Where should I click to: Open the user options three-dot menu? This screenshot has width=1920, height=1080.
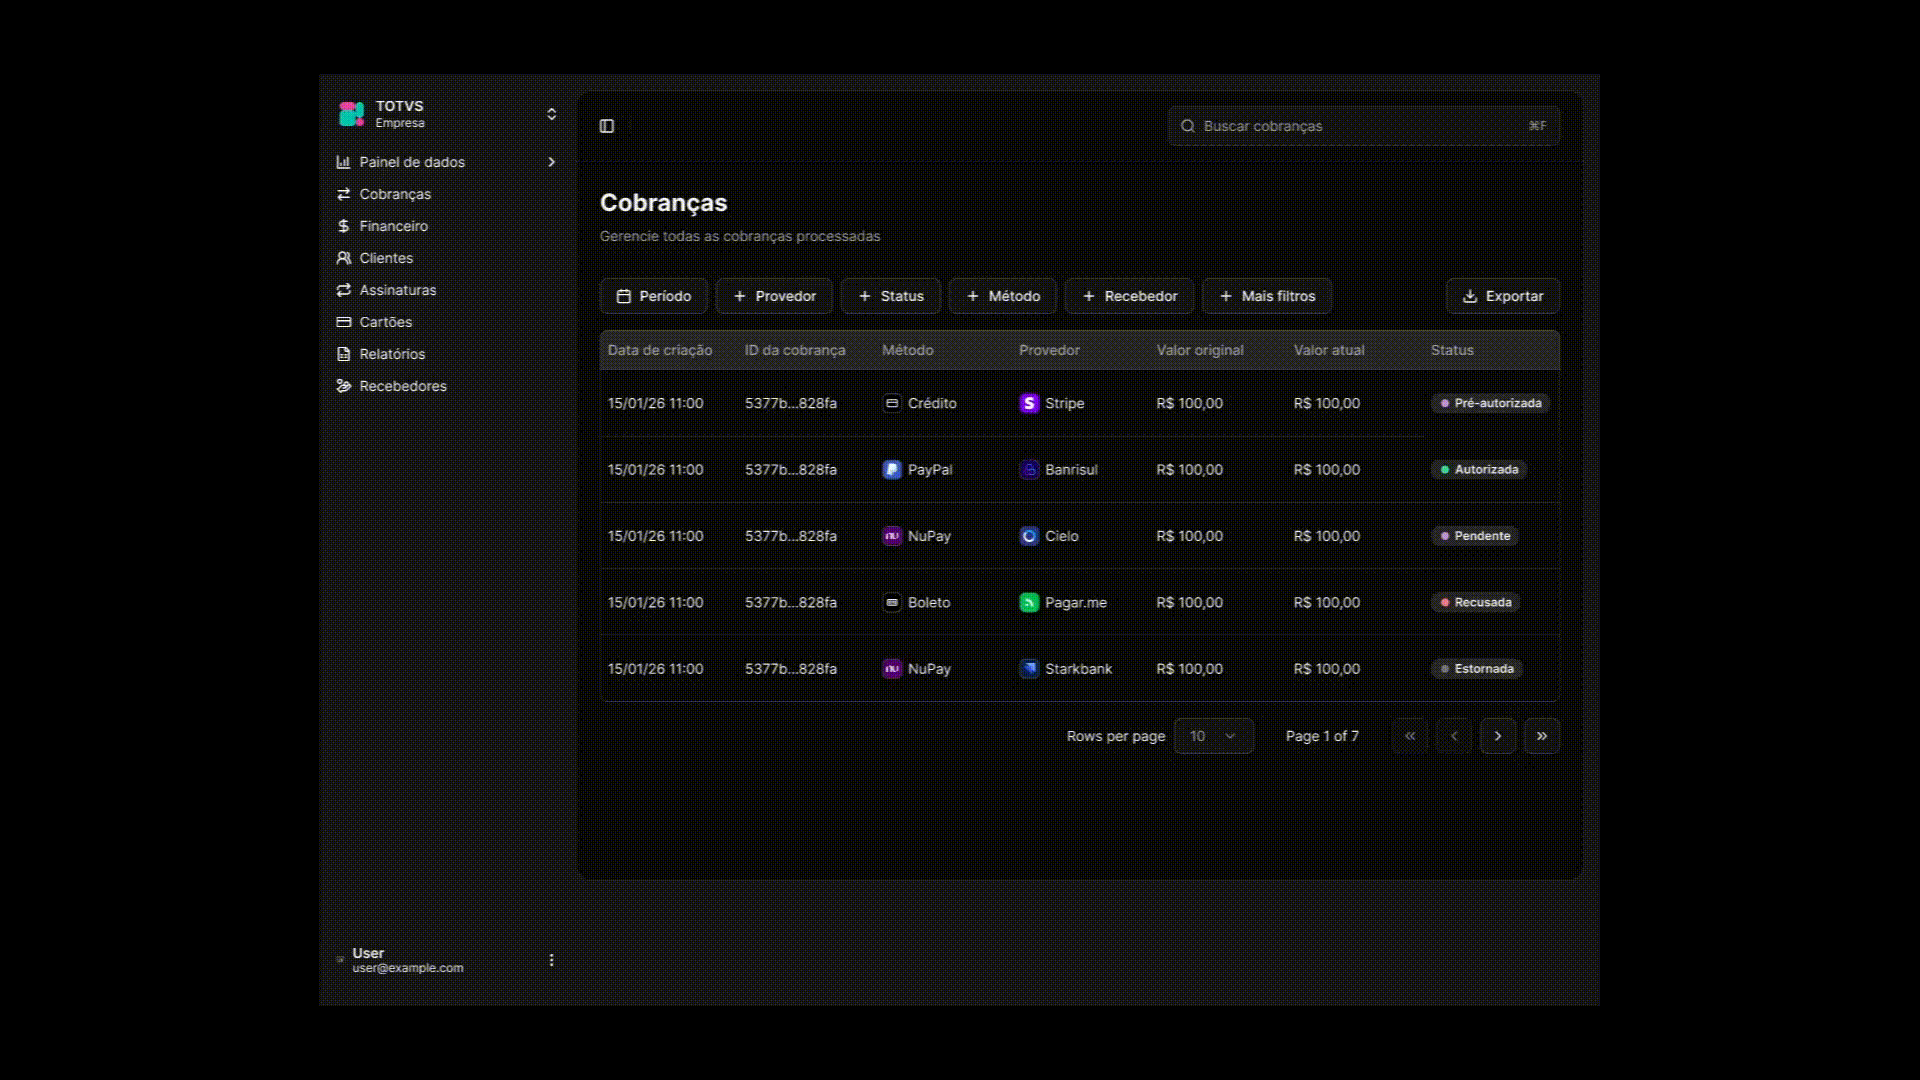tap(551, 960)
